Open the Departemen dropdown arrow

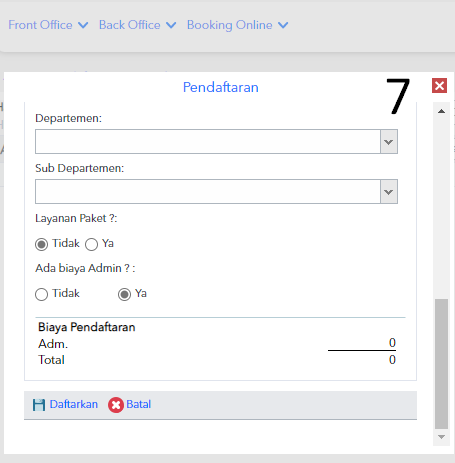click(x=389, y=142)
